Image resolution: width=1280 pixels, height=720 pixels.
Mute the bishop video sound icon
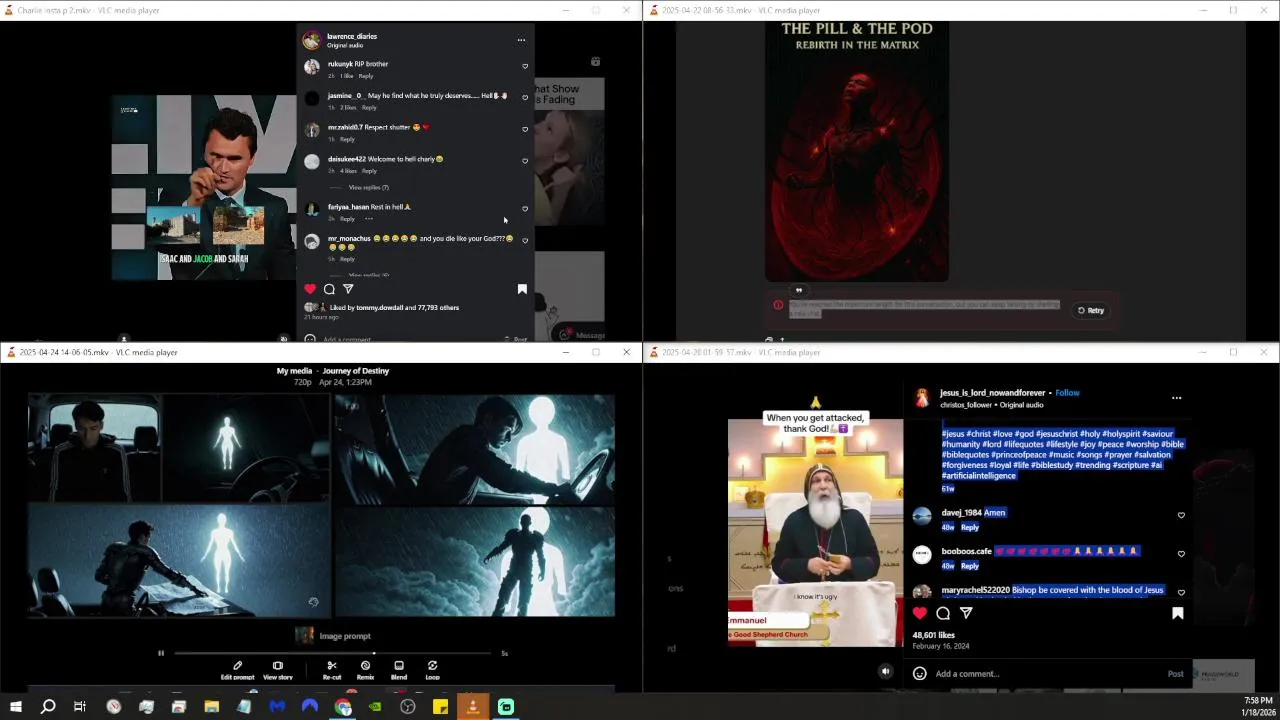click(x=886, y=672)
